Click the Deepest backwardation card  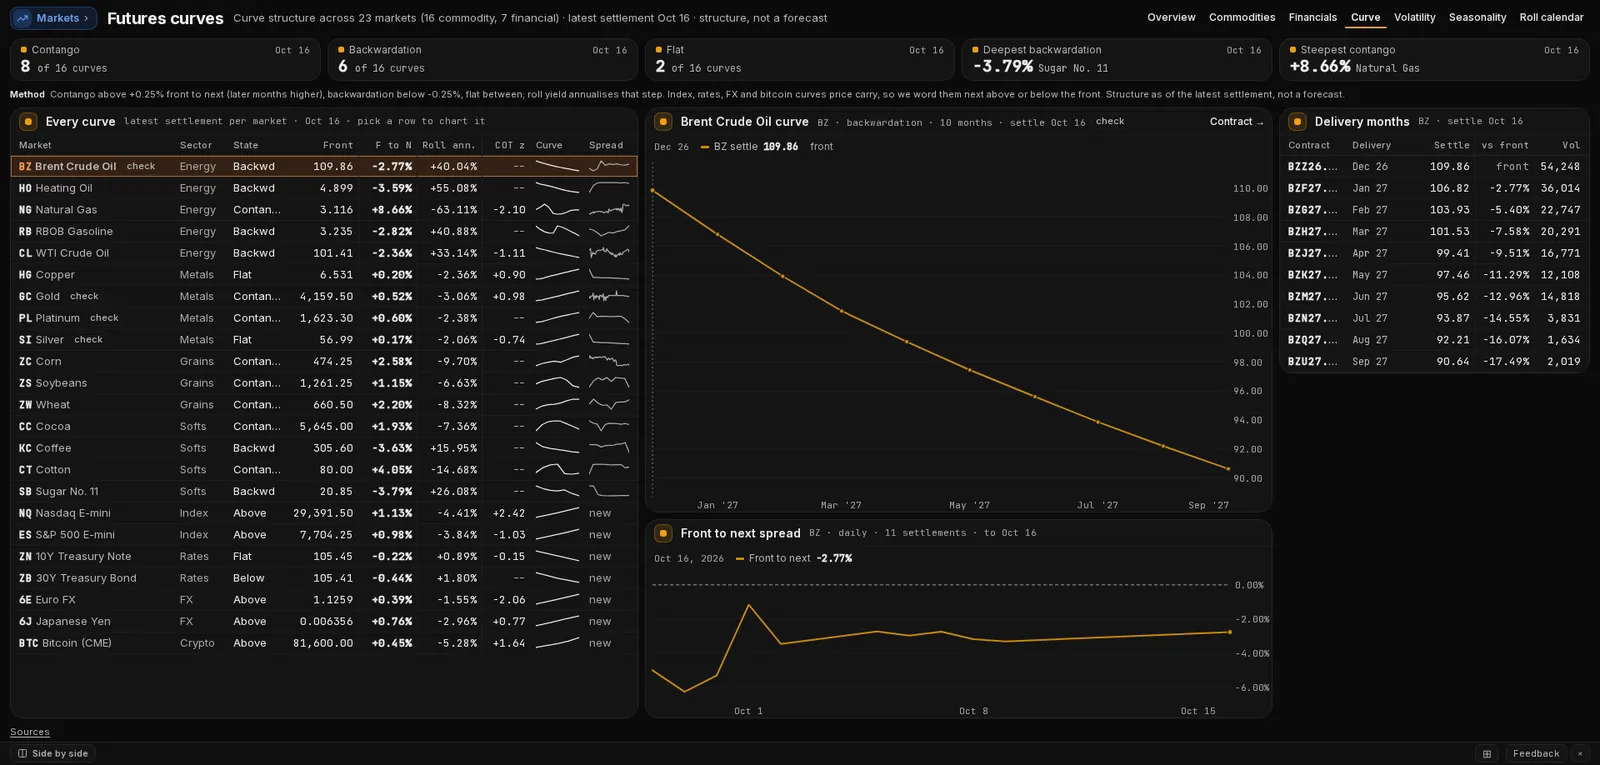click(1117, 59)
